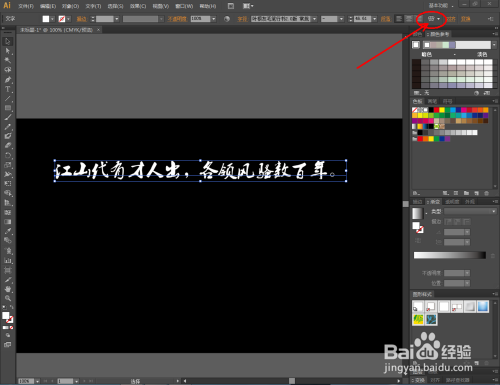
Task: Switch to the 路径查找器 panel tab
Action: click(458, 380)
